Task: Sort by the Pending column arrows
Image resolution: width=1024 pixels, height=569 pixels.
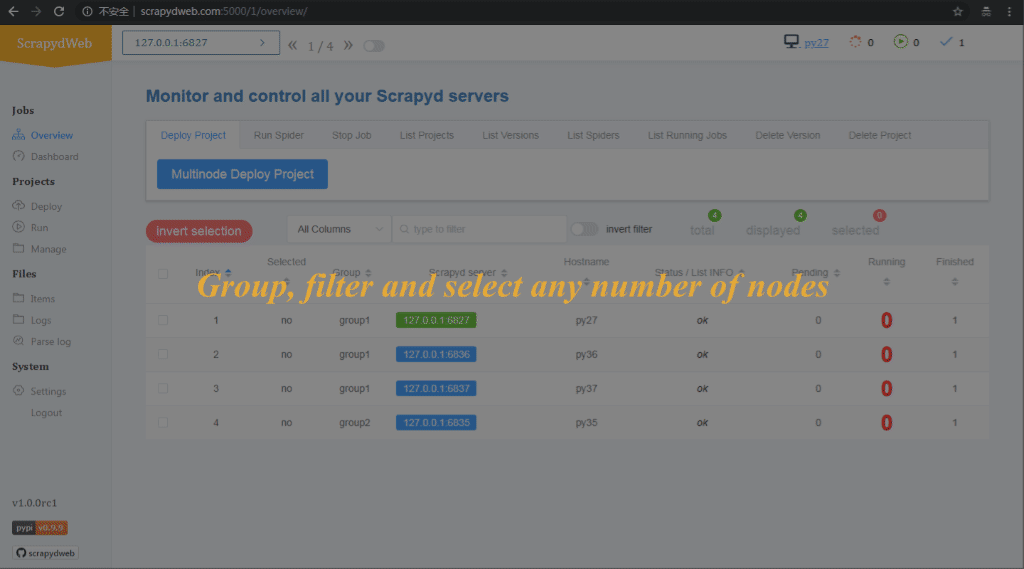Action: (x=837, y=272)
